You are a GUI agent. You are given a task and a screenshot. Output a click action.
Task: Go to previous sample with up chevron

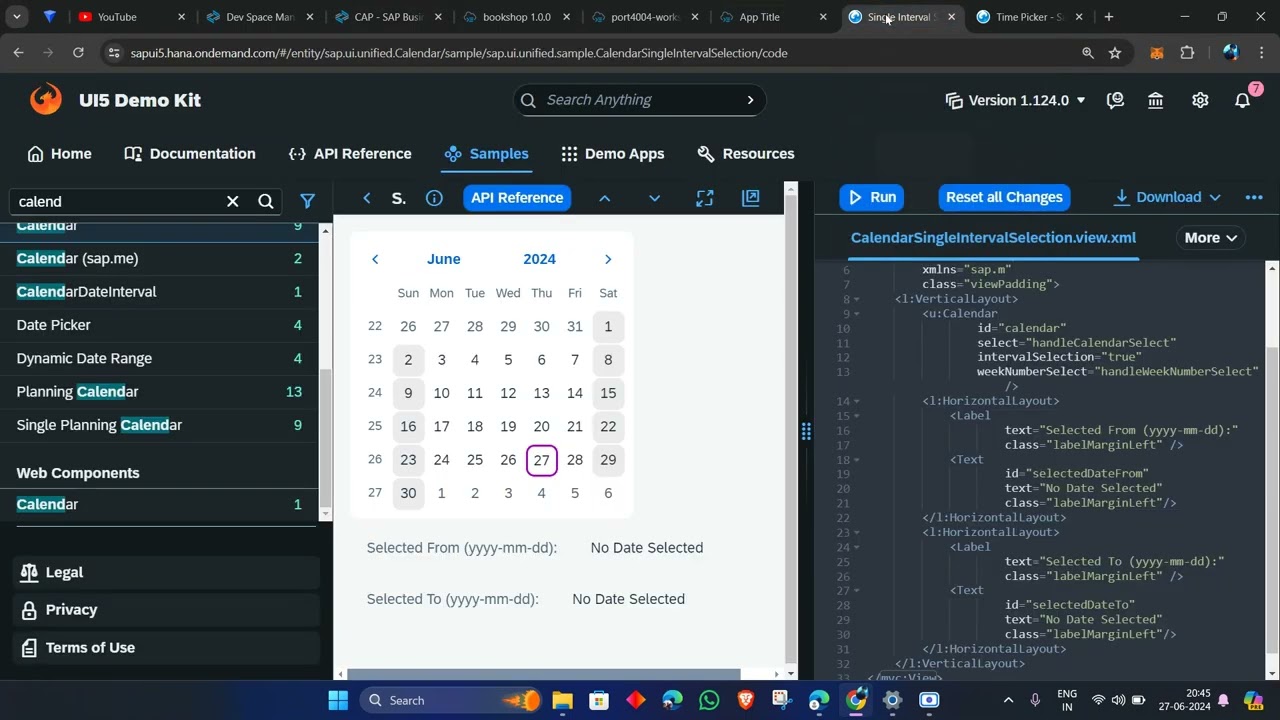(605, 198)
